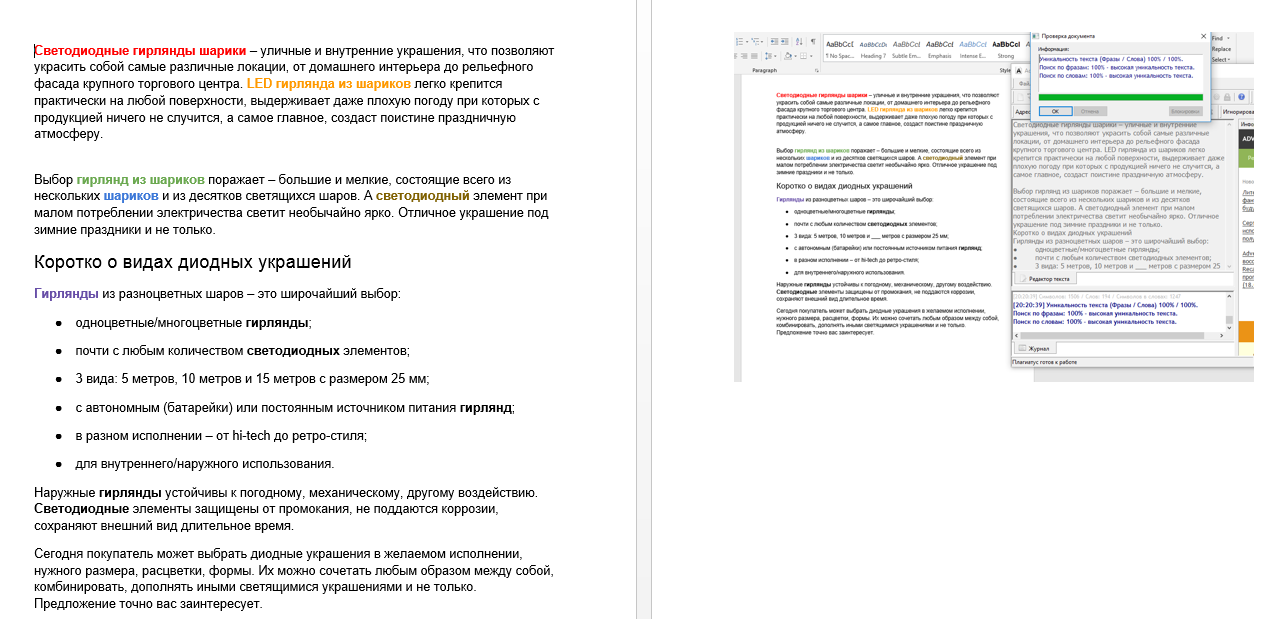1285x619 pixels.
Task: Click the green progress bar in dialog
Action: point(1121,97)
